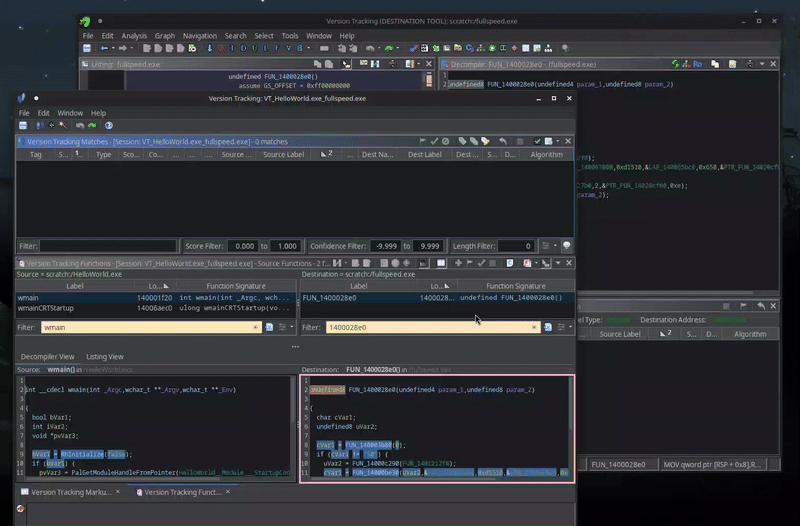
Task: Click the Ghidra dragon icon in Destination Tool title bar
Action: coord(85,21)
